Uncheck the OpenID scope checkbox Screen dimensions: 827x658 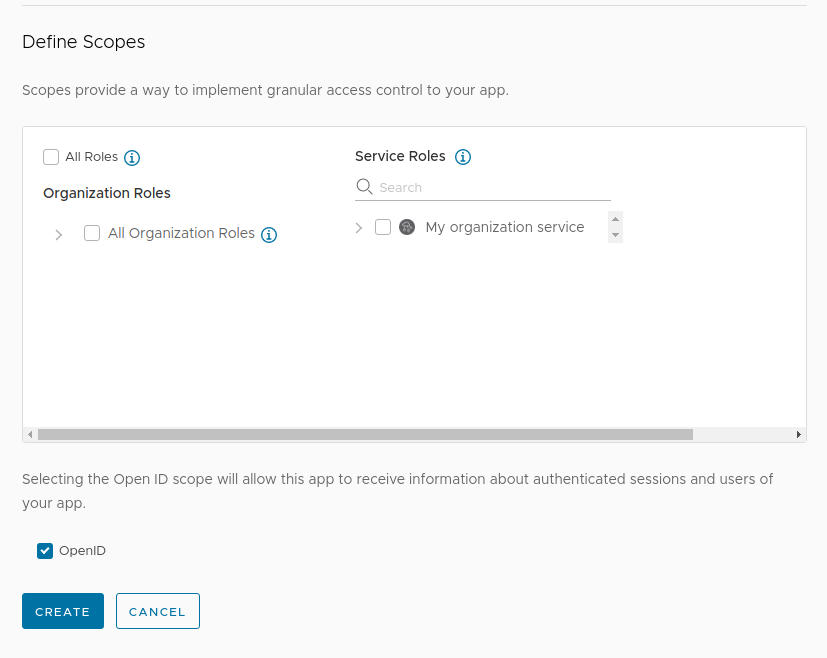pyautogui.click(x=44, y=550)
